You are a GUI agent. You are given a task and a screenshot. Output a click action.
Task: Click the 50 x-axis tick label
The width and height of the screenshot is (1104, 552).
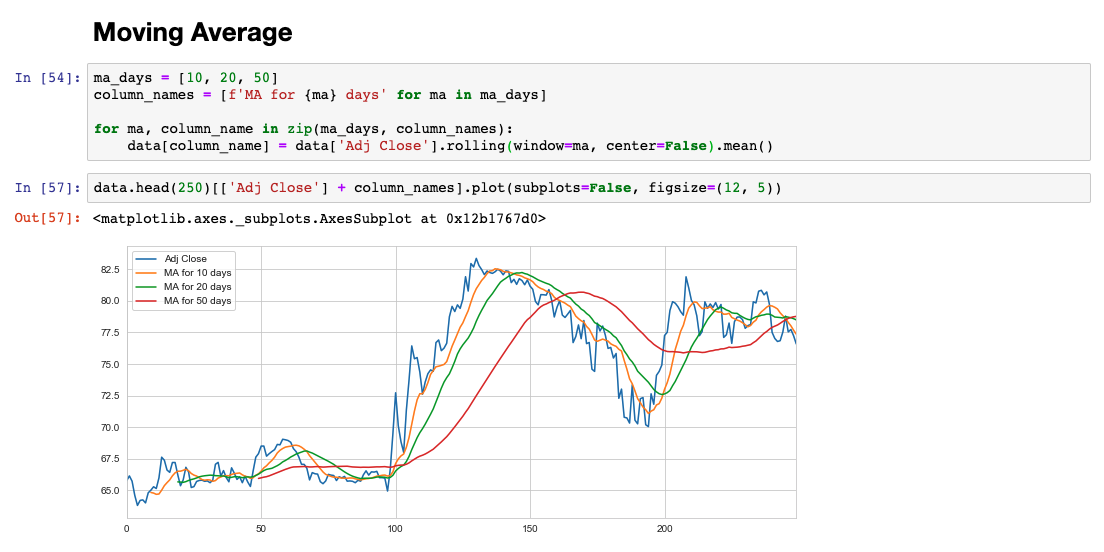pos(261,528)
